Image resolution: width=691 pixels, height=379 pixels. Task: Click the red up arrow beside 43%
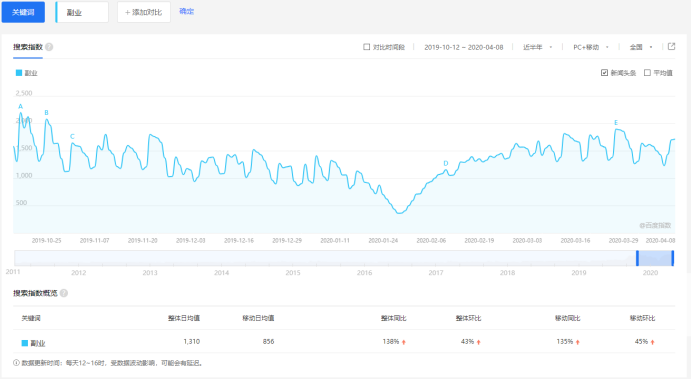pyautogui.click(x=479, y=342)
